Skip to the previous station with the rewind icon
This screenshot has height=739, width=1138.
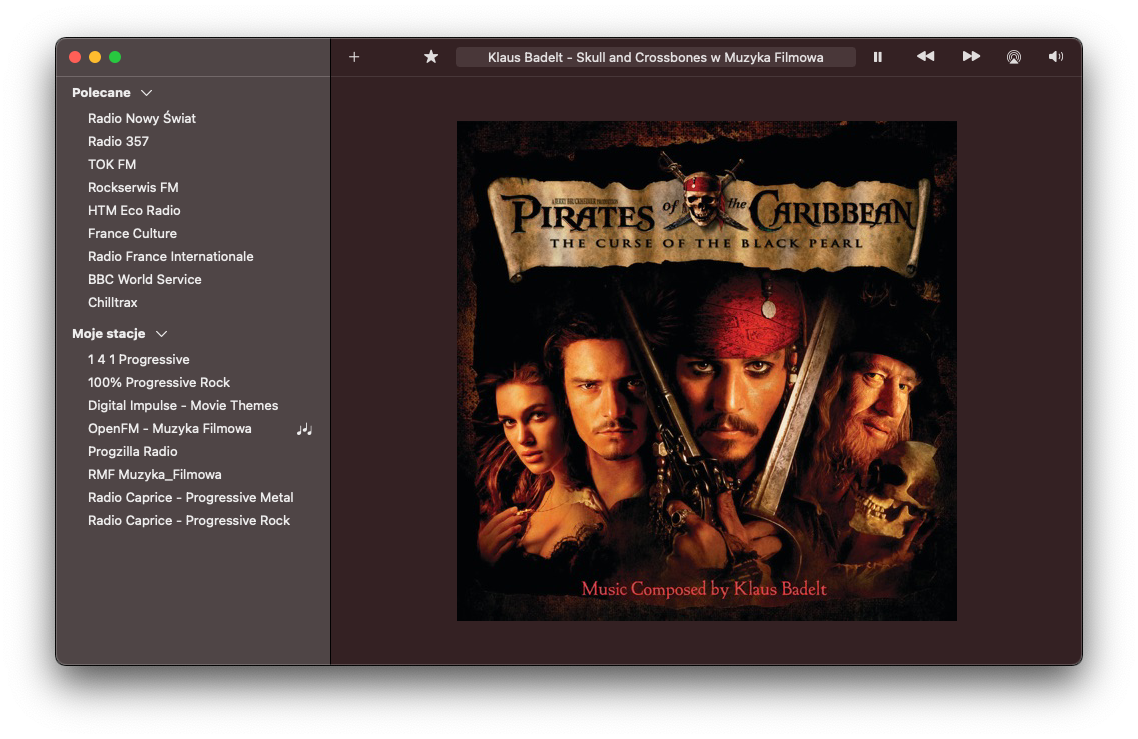[x=925, y=57]
